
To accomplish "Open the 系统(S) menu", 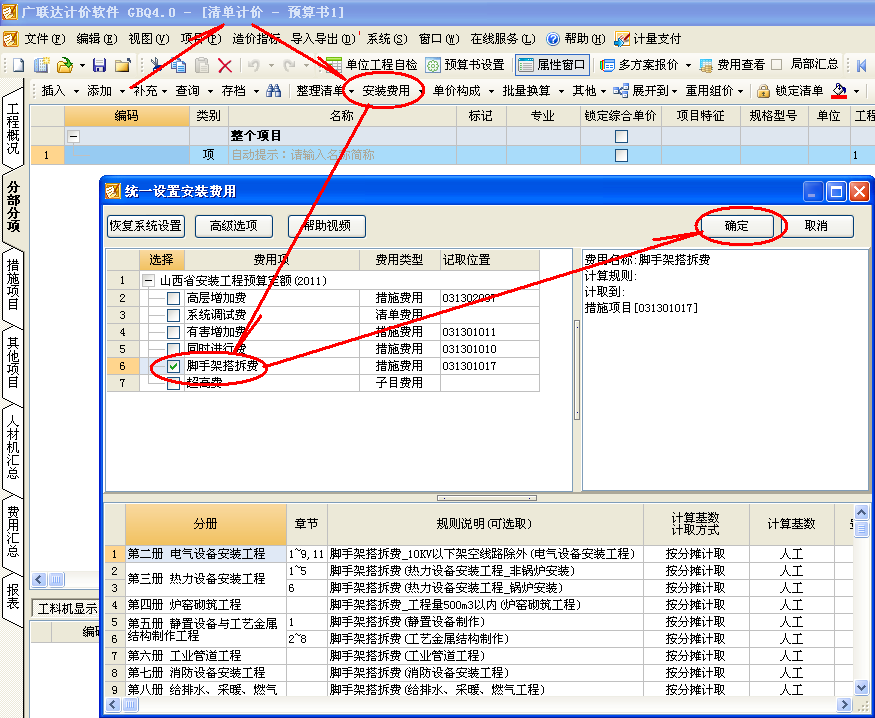I will [x=387, y=38].
